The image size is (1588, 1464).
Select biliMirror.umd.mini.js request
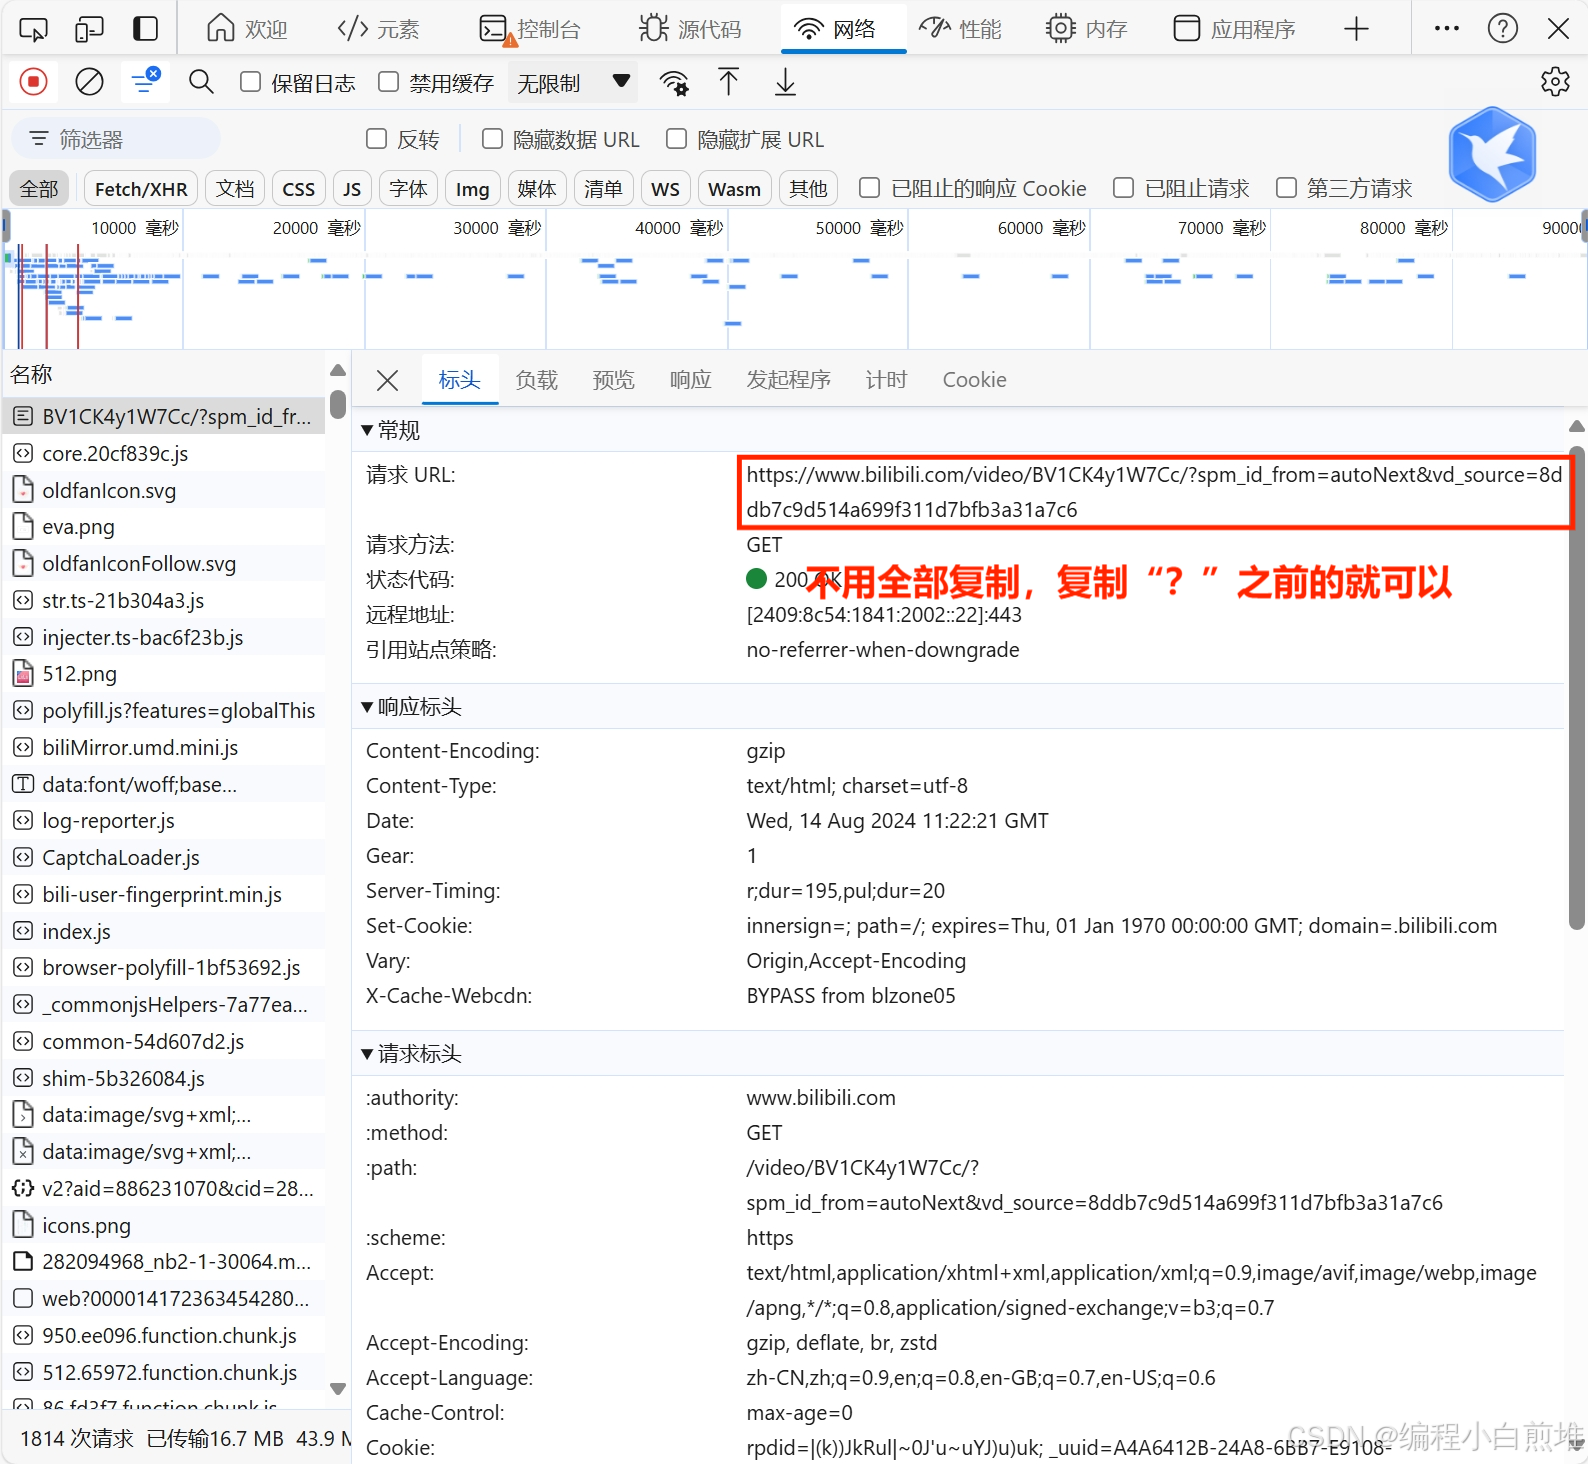click(x=165, y=747)
